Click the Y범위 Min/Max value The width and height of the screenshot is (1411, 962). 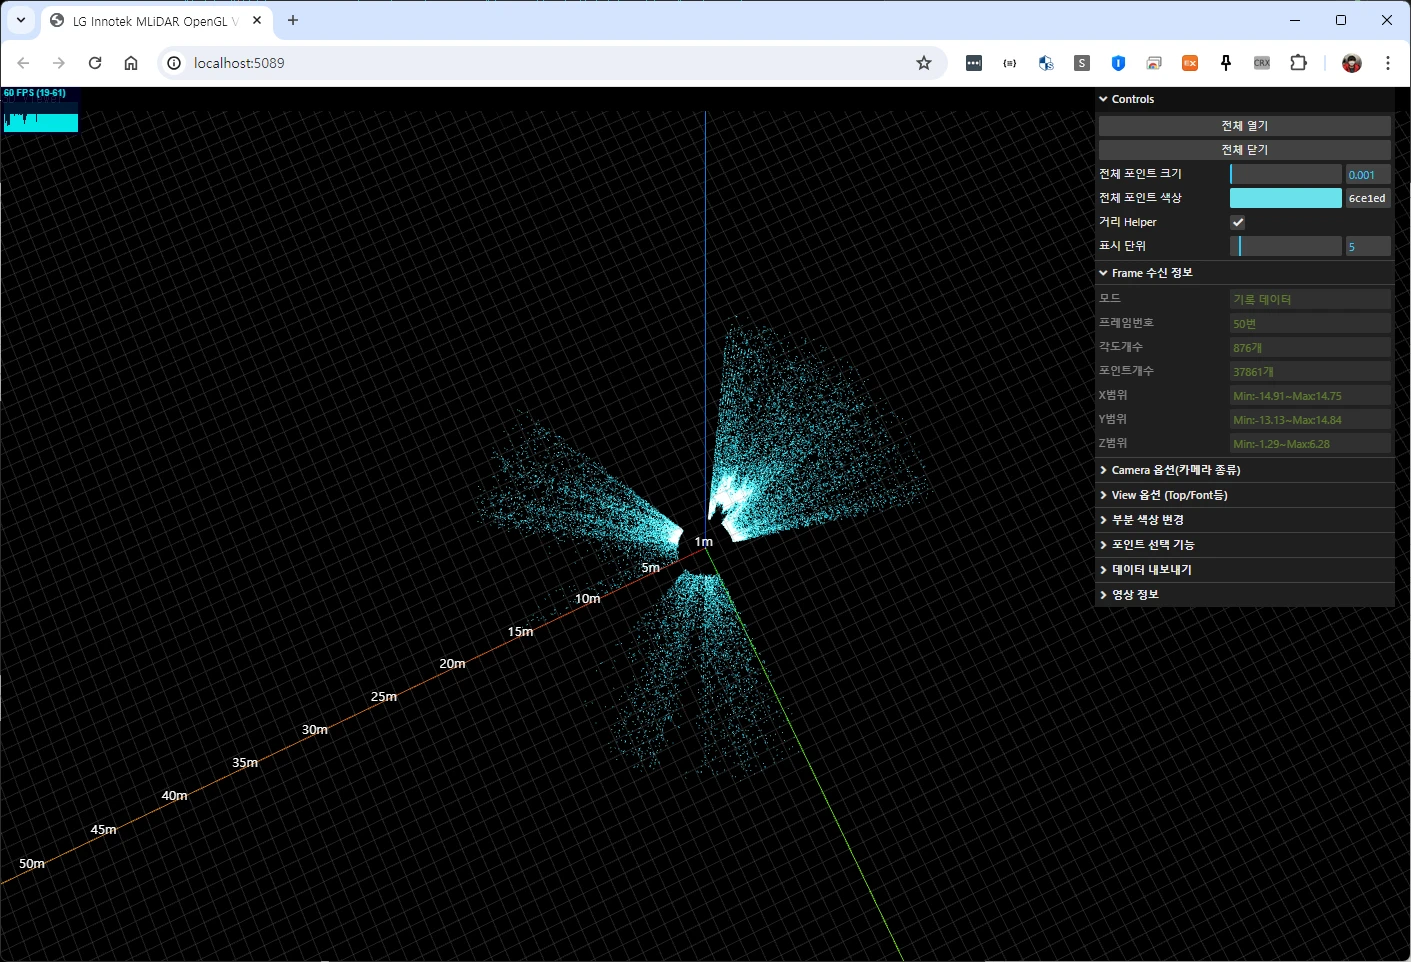pos(1310,419)
